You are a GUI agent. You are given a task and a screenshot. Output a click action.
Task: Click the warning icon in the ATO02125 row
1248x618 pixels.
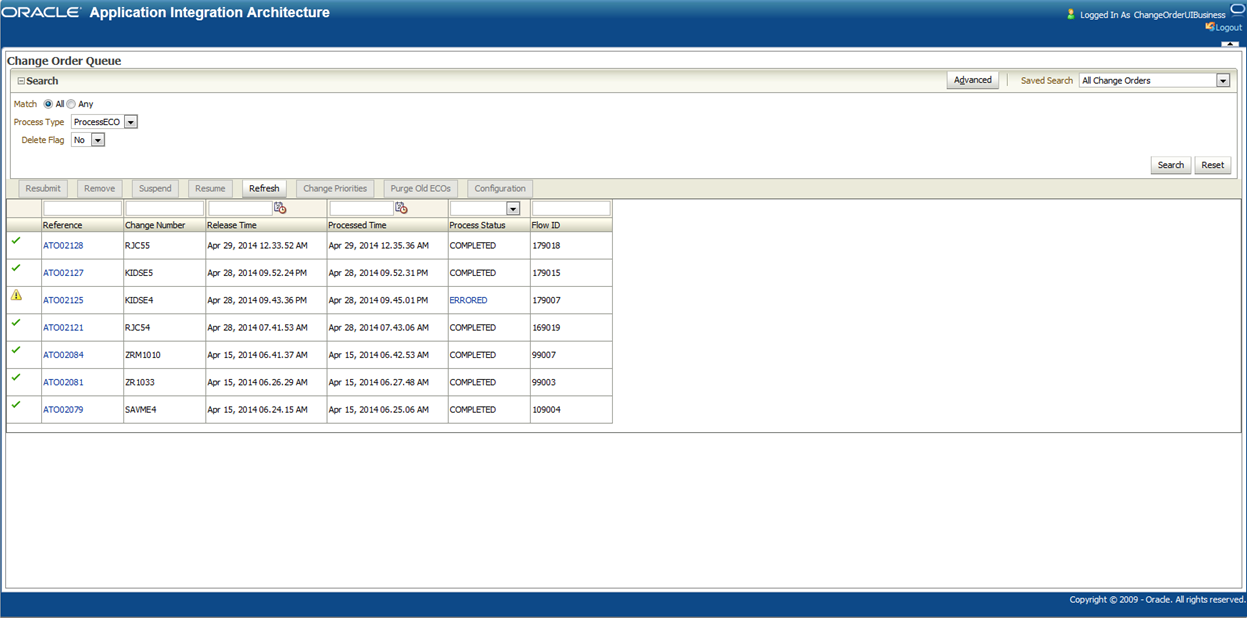click(x=16, y=295)
